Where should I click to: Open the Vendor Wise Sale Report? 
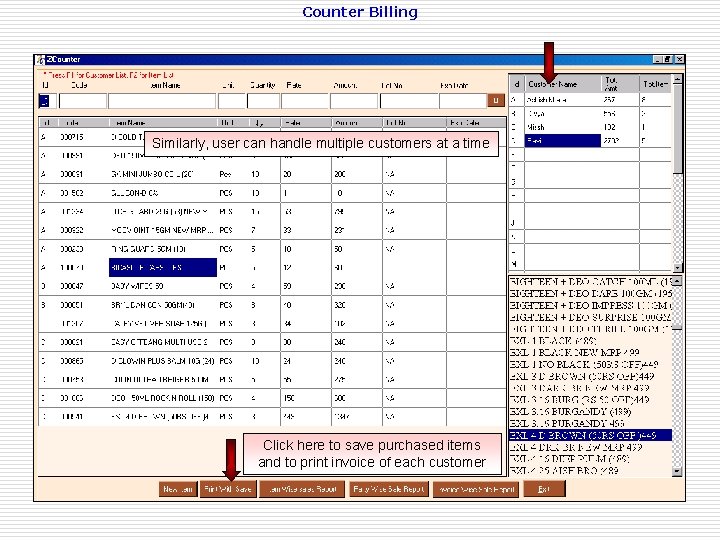(x=476, y=489)
